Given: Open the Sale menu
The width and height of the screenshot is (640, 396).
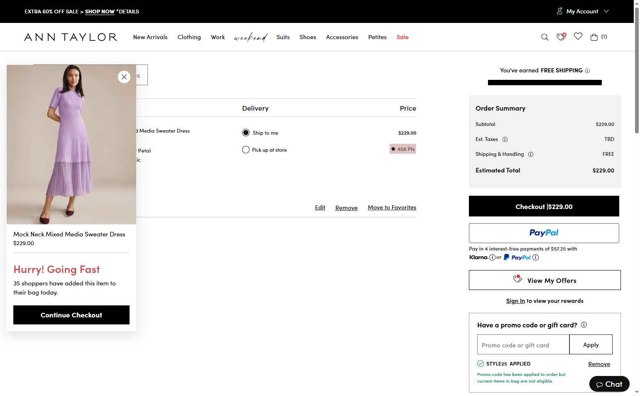Looking at the screenshot, I should click(402, 37).
